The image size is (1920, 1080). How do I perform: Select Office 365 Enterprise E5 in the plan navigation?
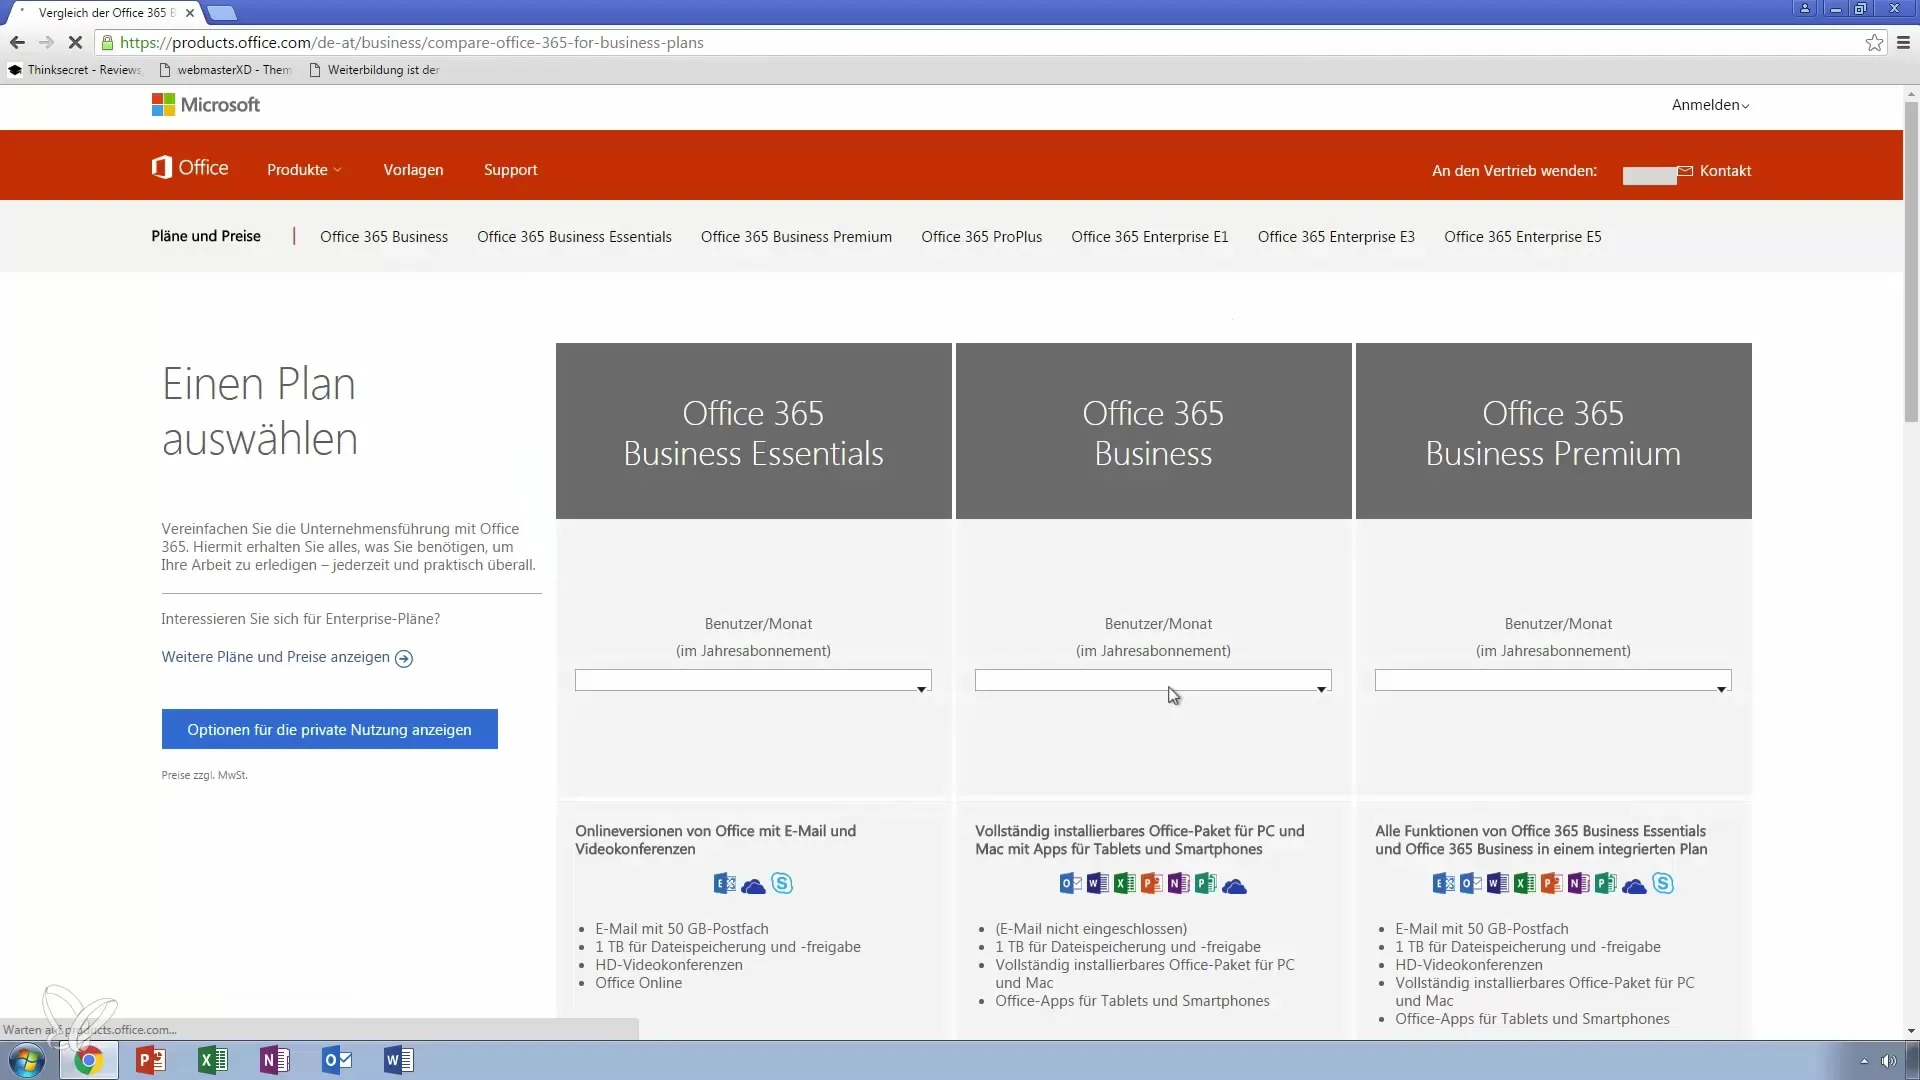click(1522, 237)
